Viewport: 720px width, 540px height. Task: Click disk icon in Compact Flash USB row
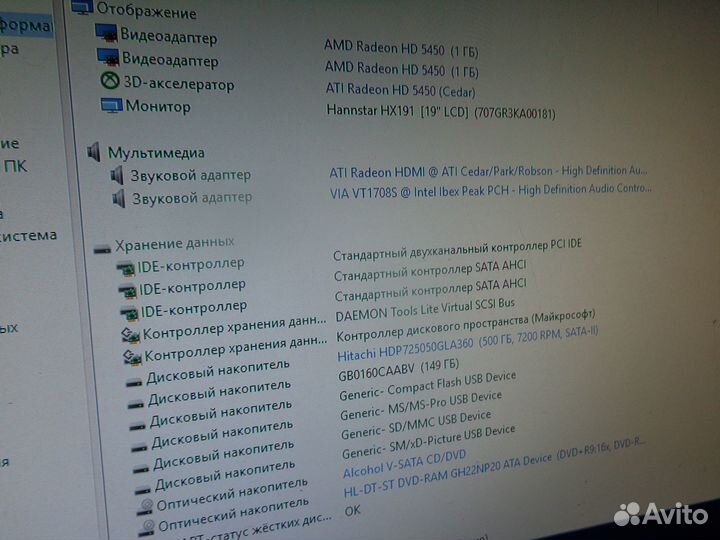click(x=137, y=427)
